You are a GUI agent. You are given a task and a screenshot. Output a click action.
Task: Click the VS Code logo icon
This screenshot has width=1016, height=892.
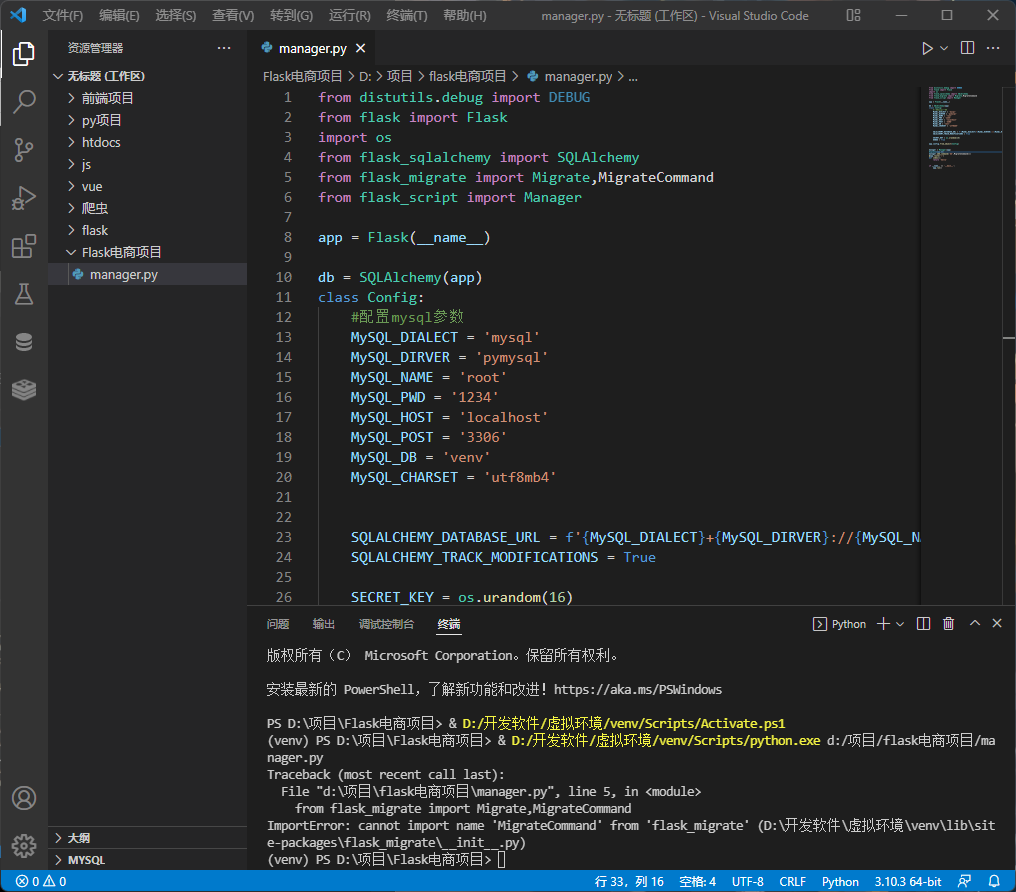click(x=19, y=15)
